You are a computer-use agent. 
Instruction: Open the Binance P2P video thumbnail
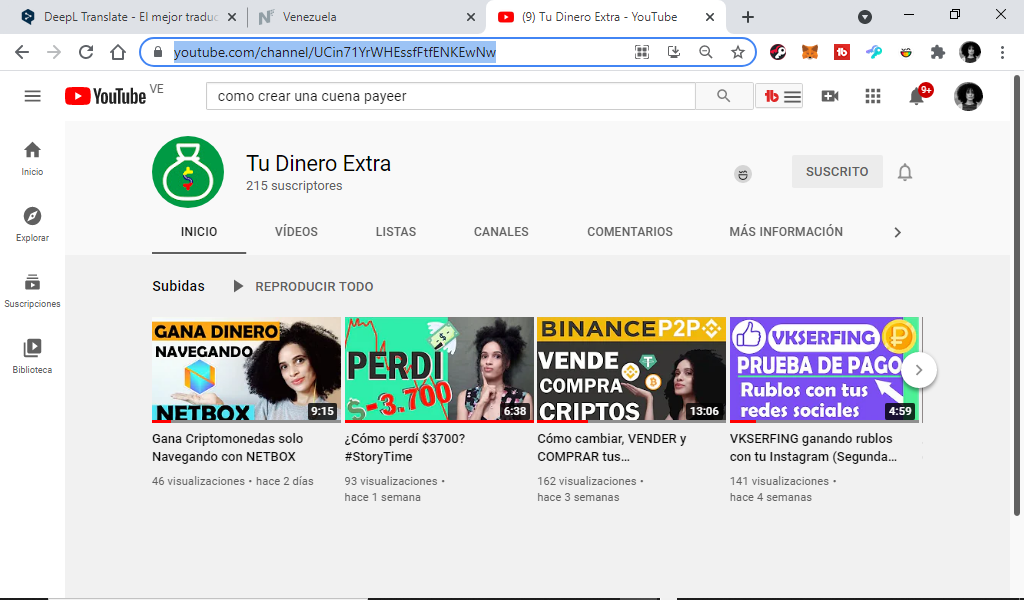point(632,370)
